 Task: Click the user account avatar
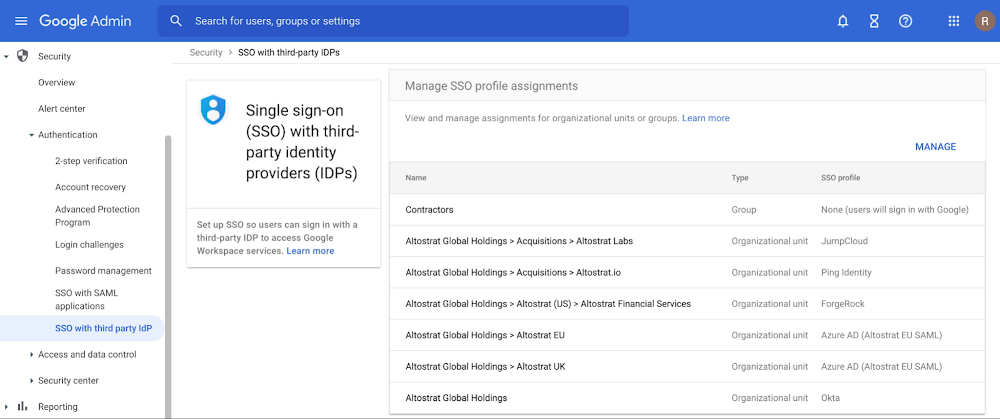tap(983, 21)
